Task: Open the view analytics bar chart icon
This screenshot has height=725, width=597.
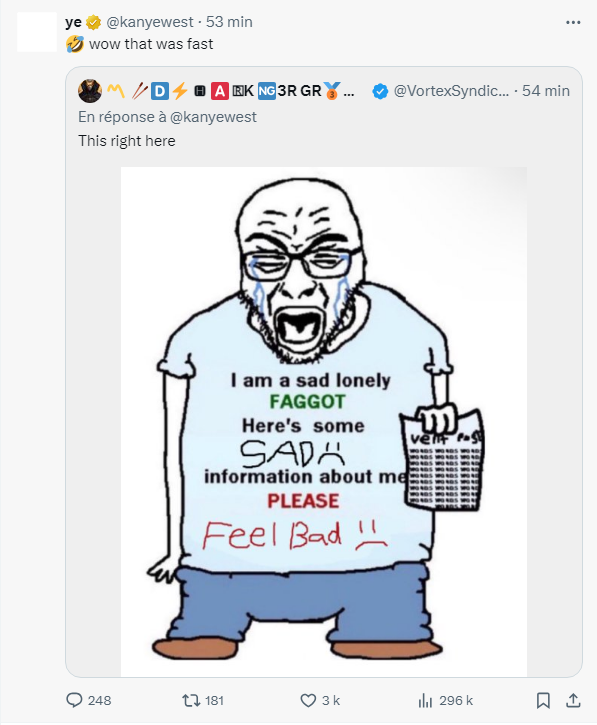Action: [425, 700]
